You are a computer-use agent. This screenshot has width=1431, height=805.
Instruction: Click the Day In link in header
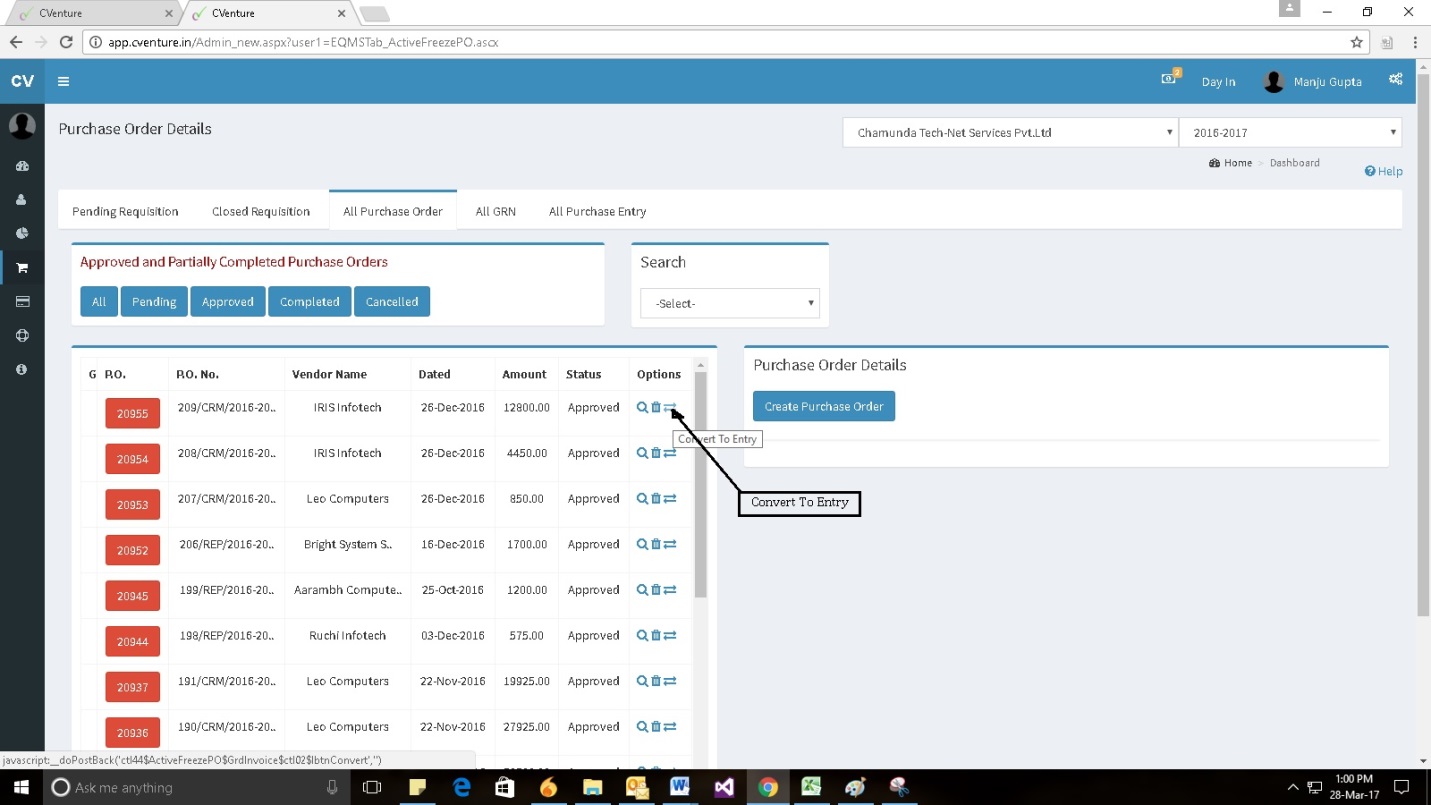click(x=1218, y=82)
